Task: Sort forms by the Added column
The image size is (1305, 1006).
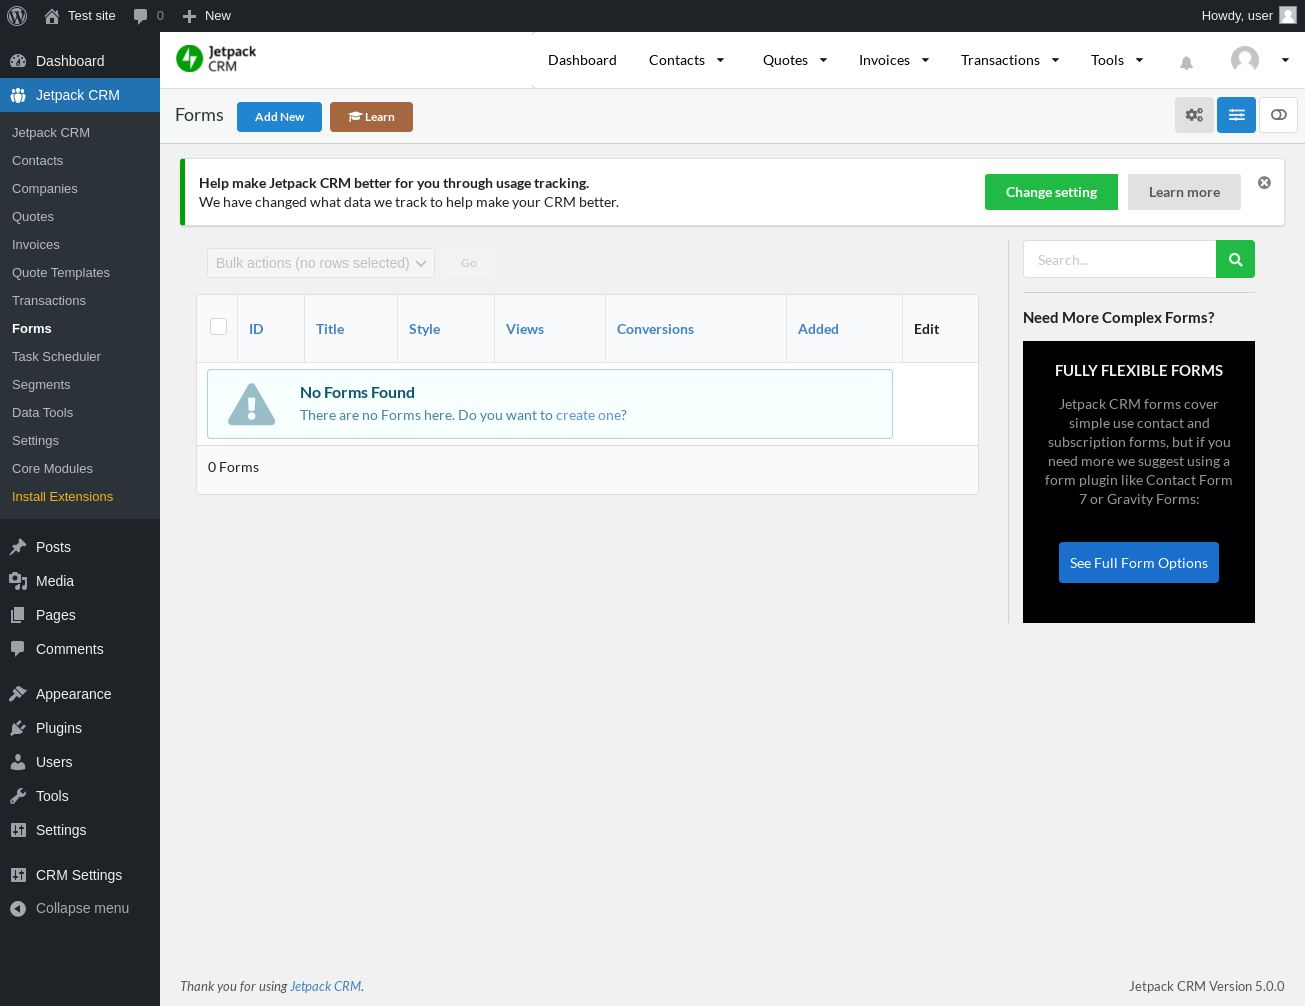Action: (x=818, y=329)
